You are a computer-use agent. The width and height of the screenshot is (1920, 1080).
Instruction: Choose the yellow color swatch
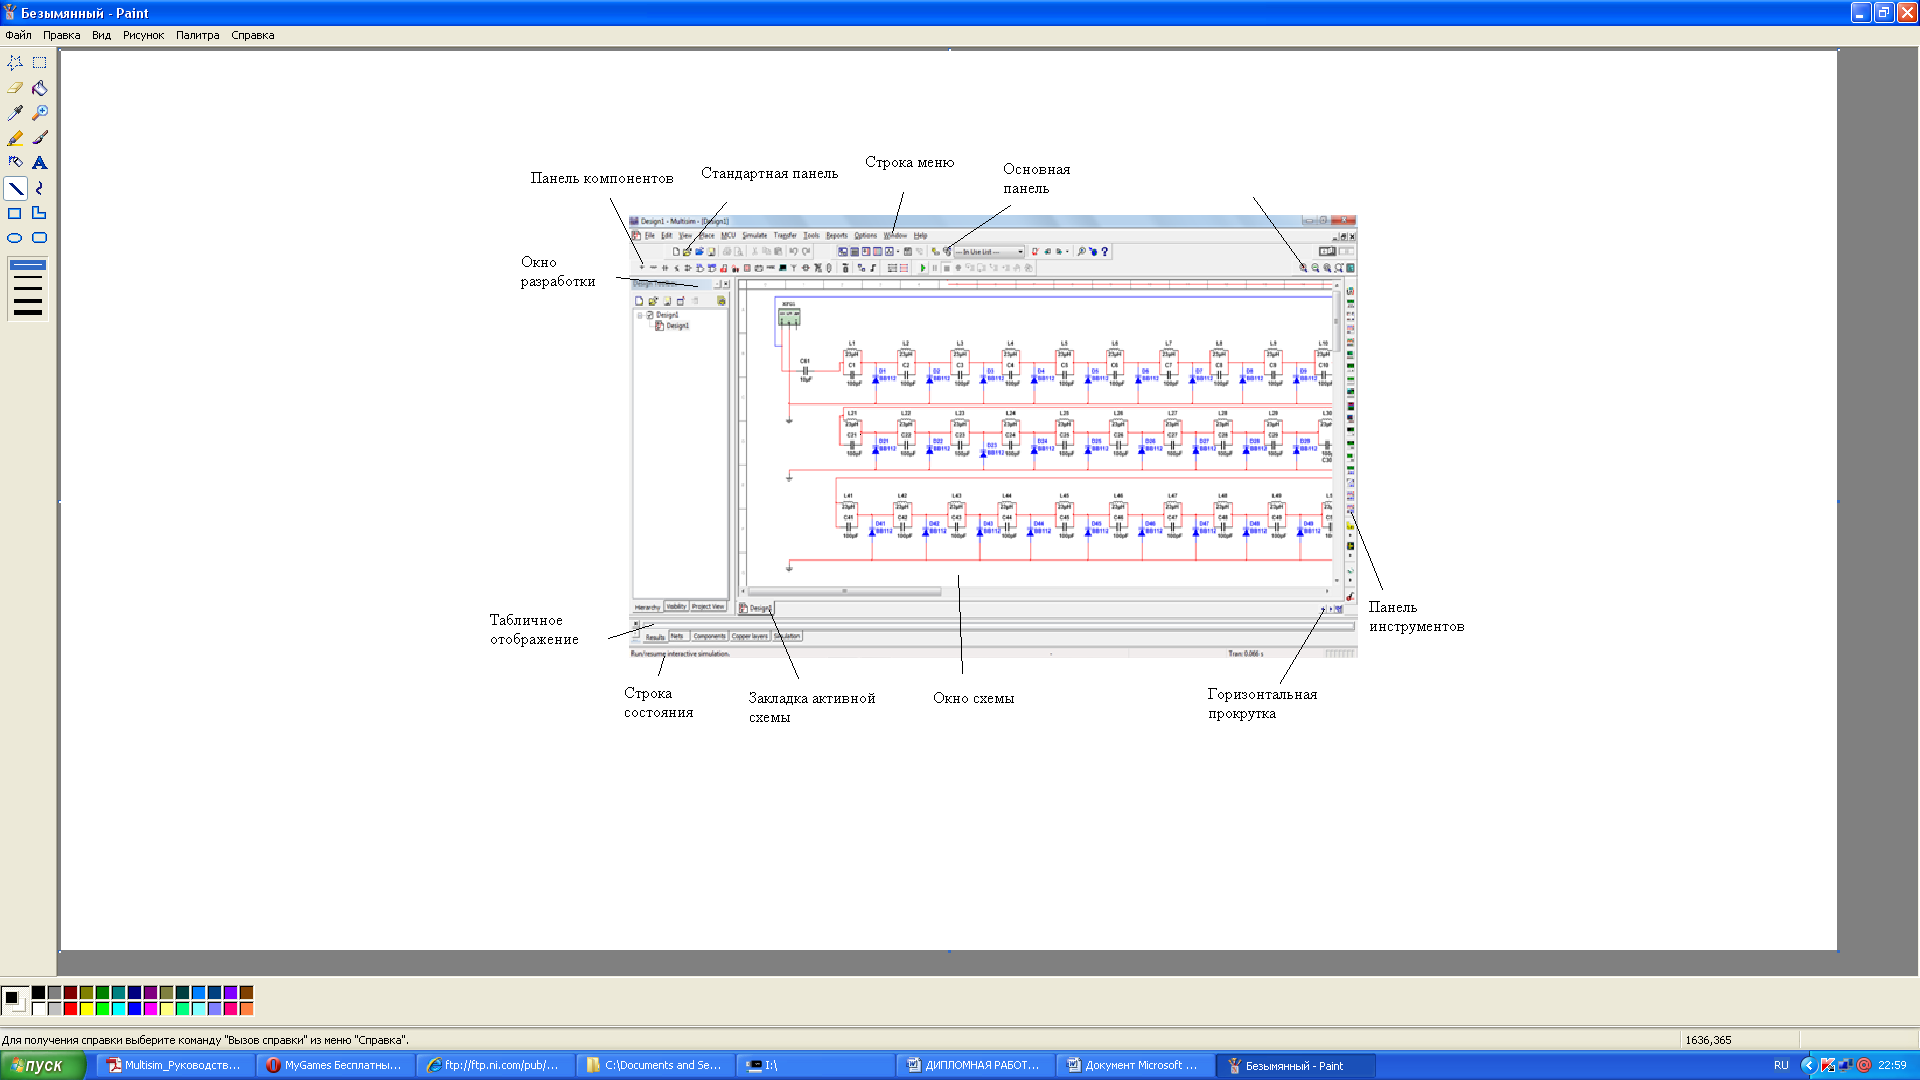pos(86,1008)
